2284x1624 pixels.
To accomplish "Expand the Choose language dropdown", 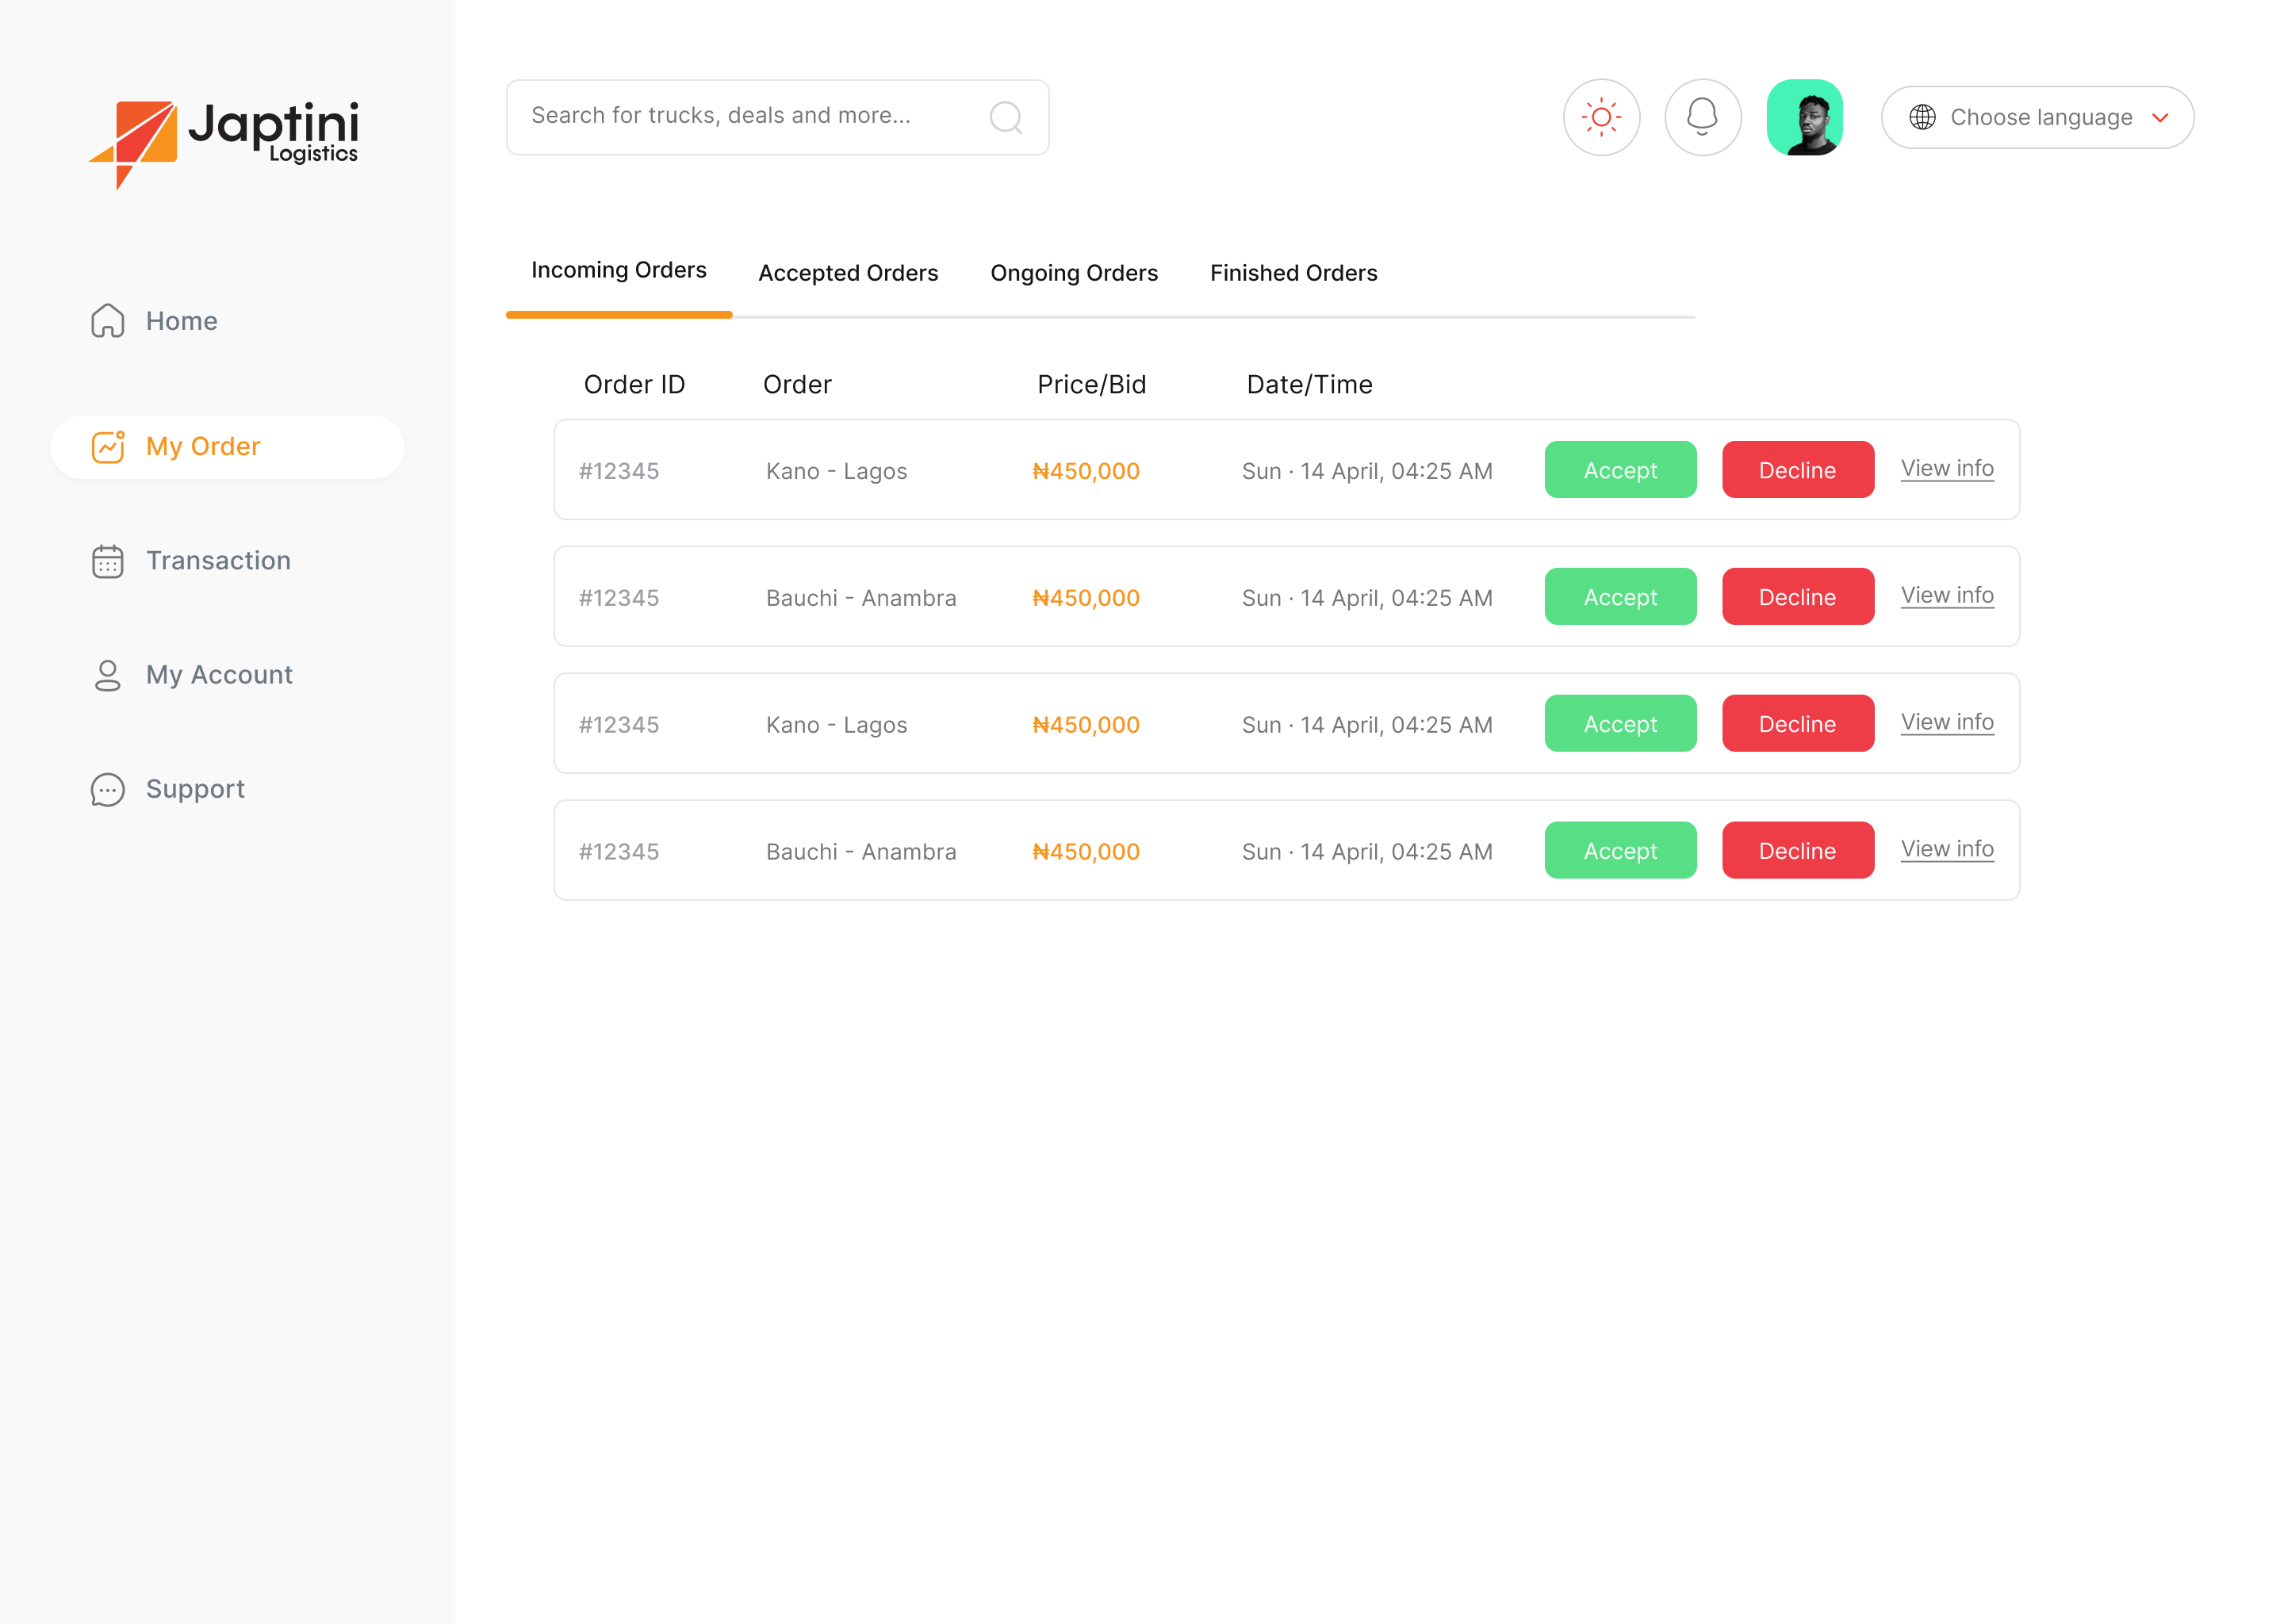I will (2037, 117).
